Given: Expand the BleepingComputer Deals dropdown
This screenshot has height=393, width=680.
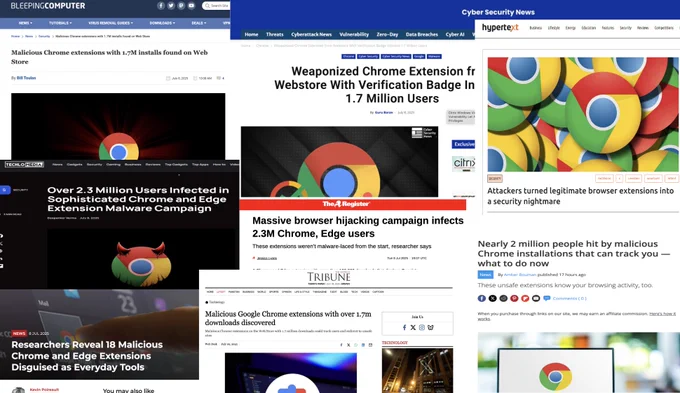Looking at the screenshot, I should pos(199,23).
